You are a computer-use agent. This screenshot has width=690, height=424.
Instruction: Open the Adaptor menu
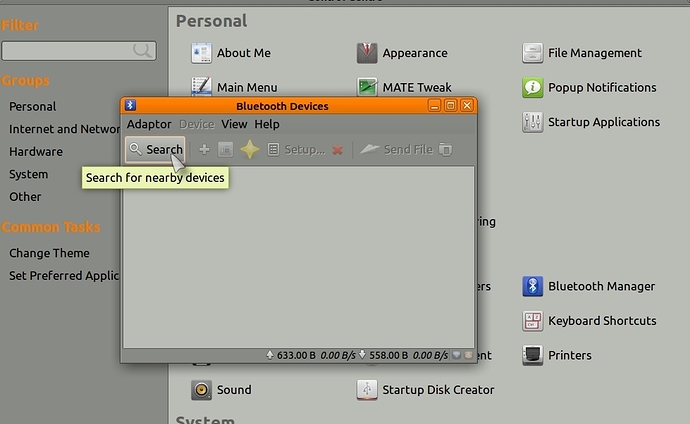pos(149,124)
